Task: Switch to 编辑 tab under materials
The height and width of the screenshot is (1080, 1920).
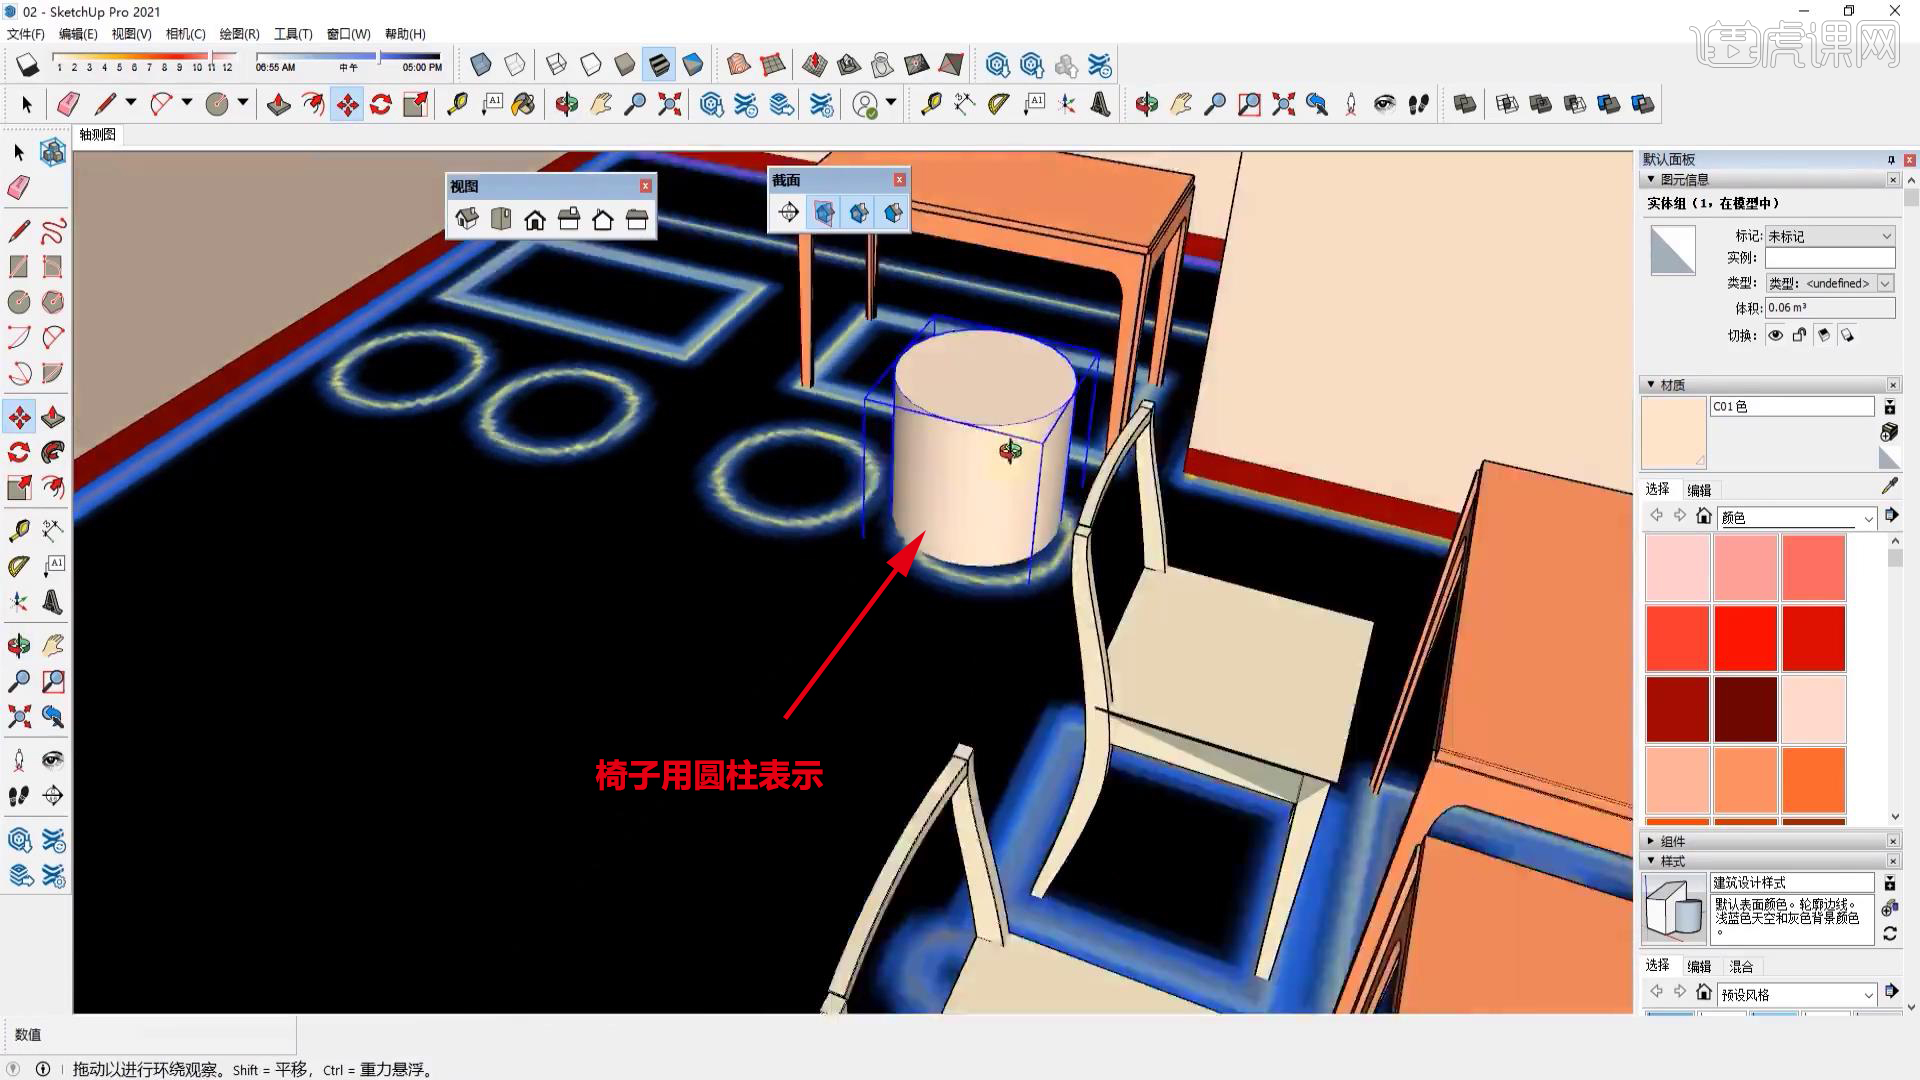Action: click(x=1699, y=490)
